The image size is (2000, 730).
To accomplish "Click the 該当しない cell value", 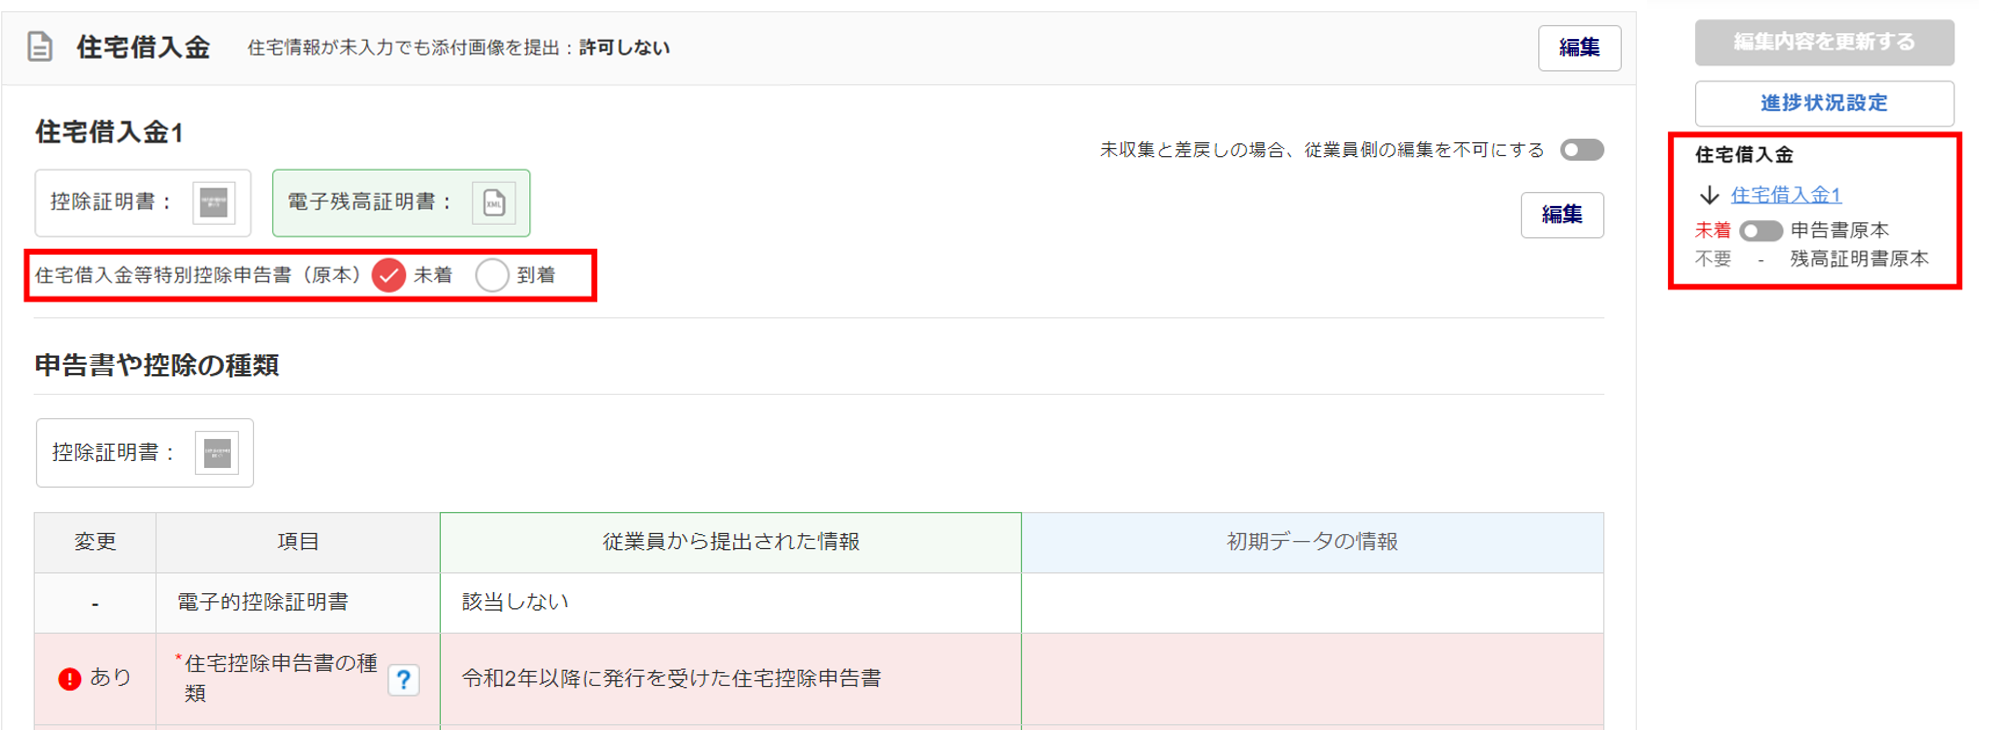I will [515, 602].
